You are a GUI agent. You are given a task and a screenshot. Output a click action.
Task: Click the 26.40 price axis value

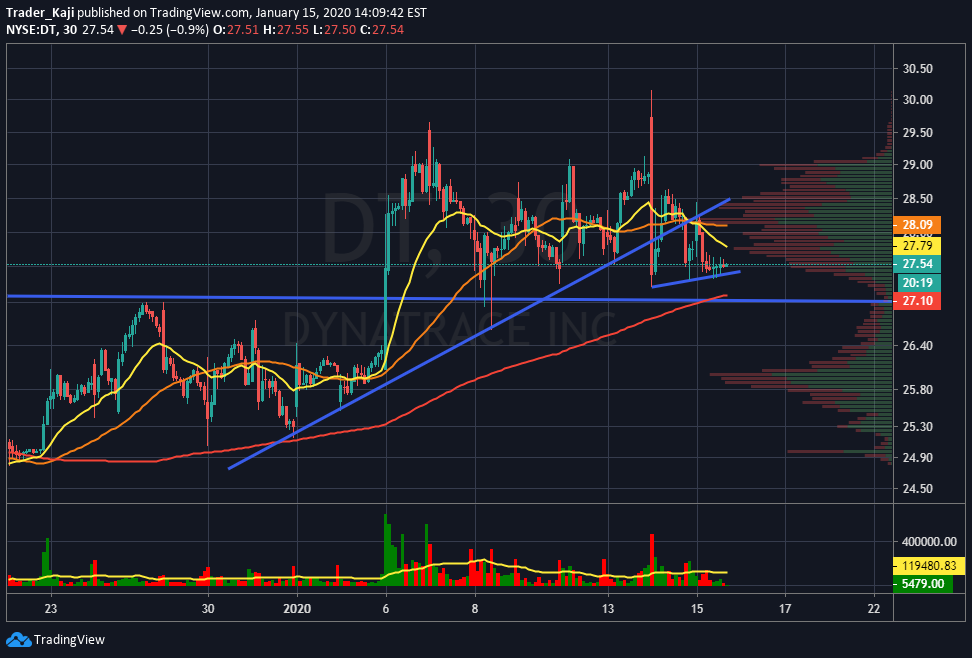tap(917, 345)
